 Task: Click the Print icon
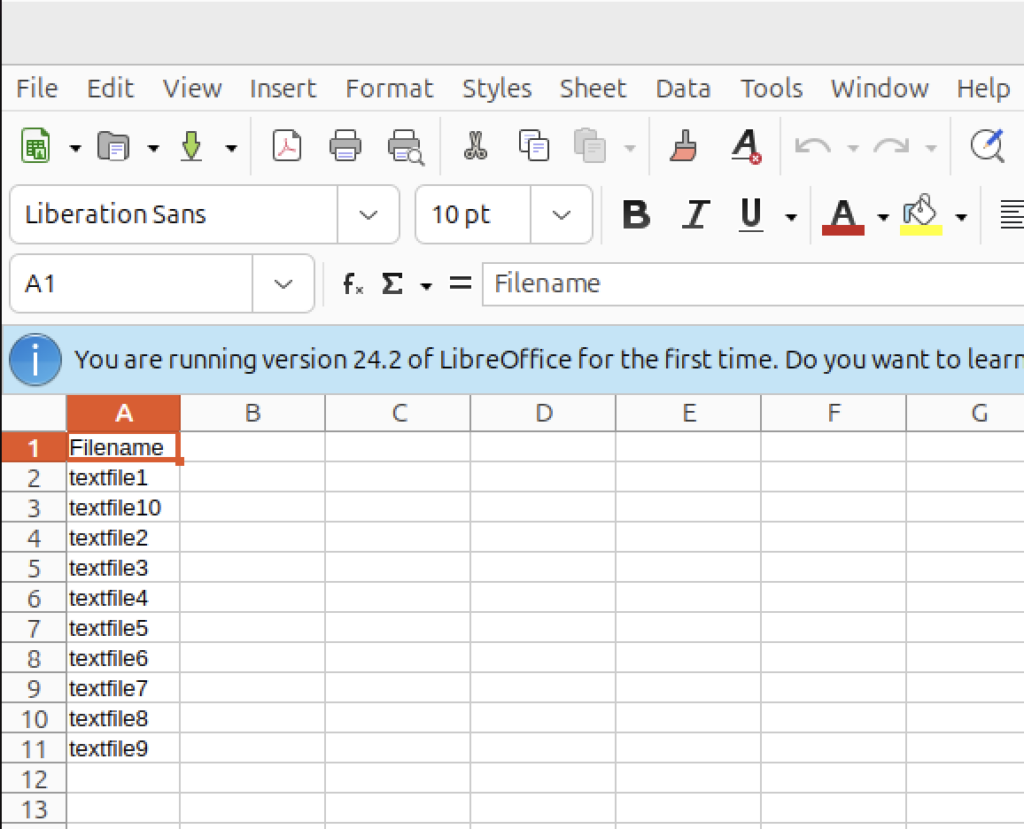tap(345, 146)
